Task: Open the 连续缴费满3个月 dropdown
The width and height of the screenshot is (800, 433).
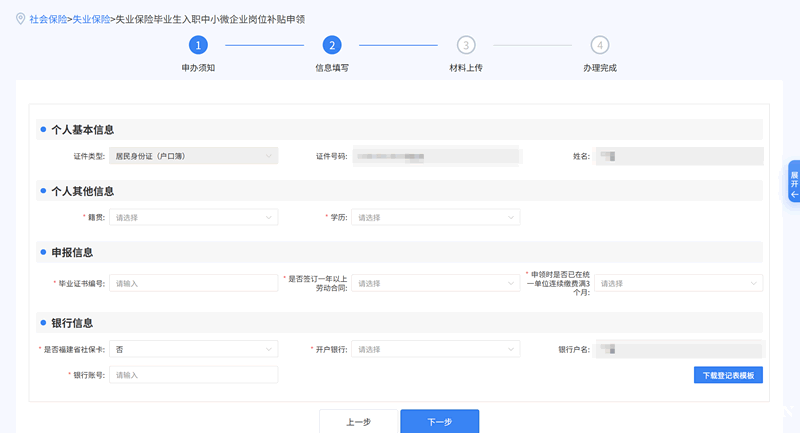Action: point(679,283)
